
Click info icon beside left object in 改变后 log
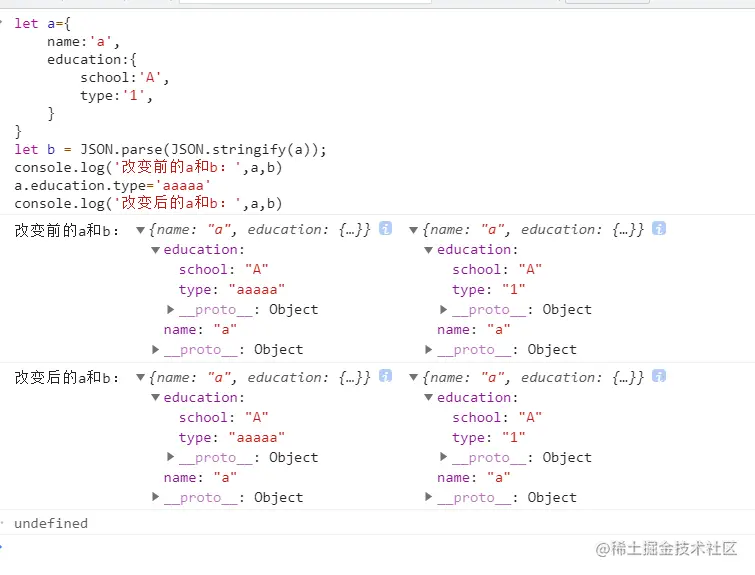point(385,376)
